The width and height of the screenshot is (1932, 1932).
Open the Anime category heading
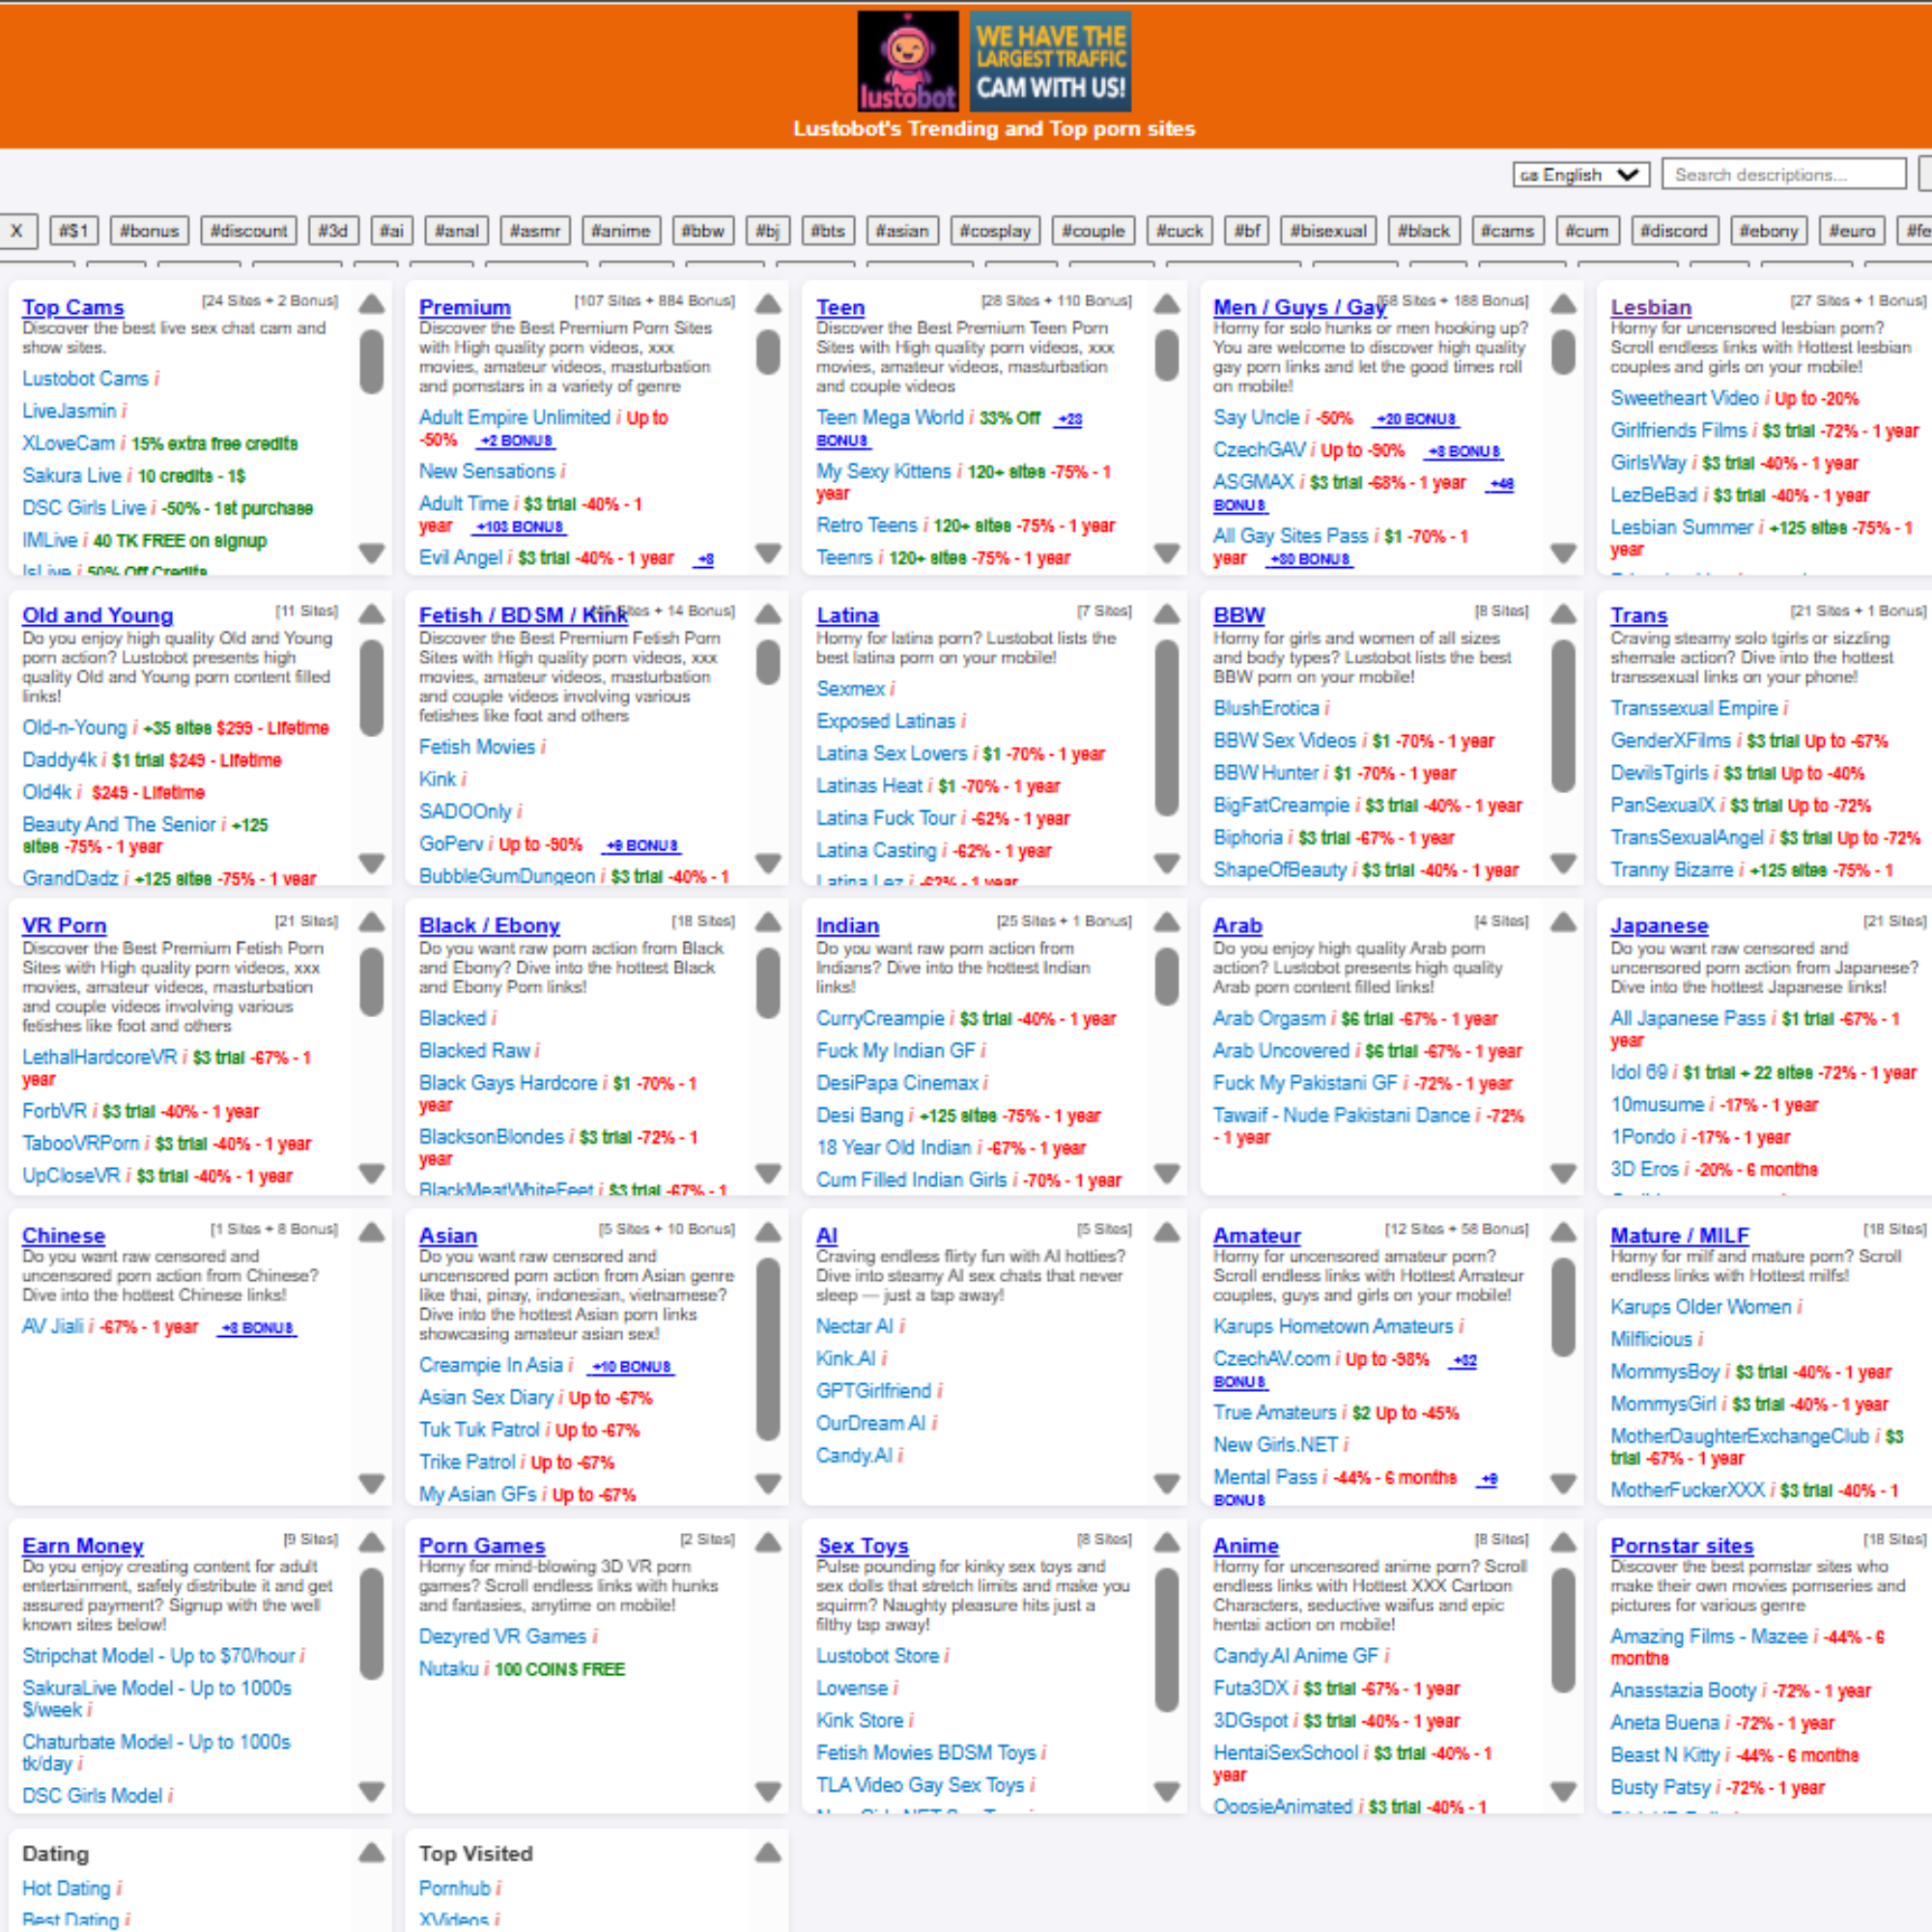click(x=1246, y=1545)
